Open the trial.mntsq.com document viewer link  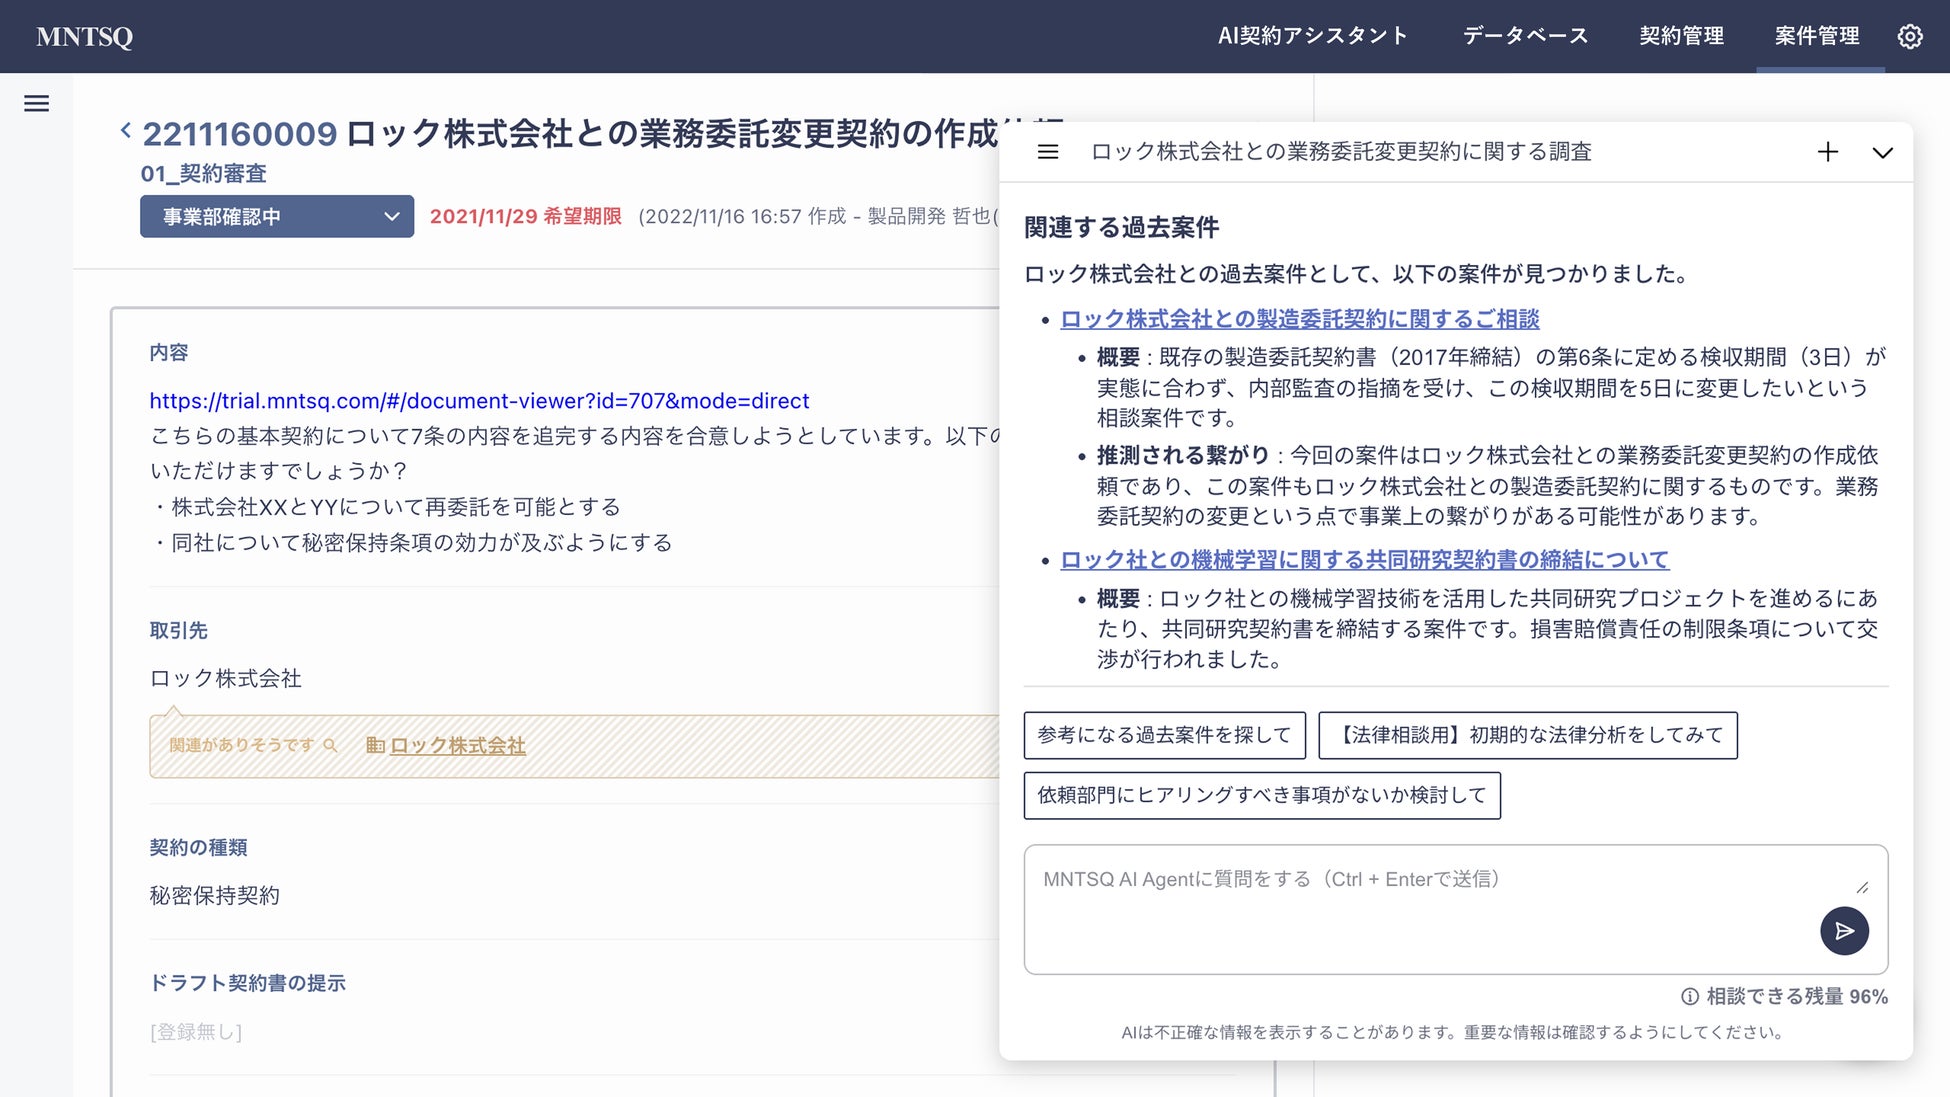coord(479,401)
